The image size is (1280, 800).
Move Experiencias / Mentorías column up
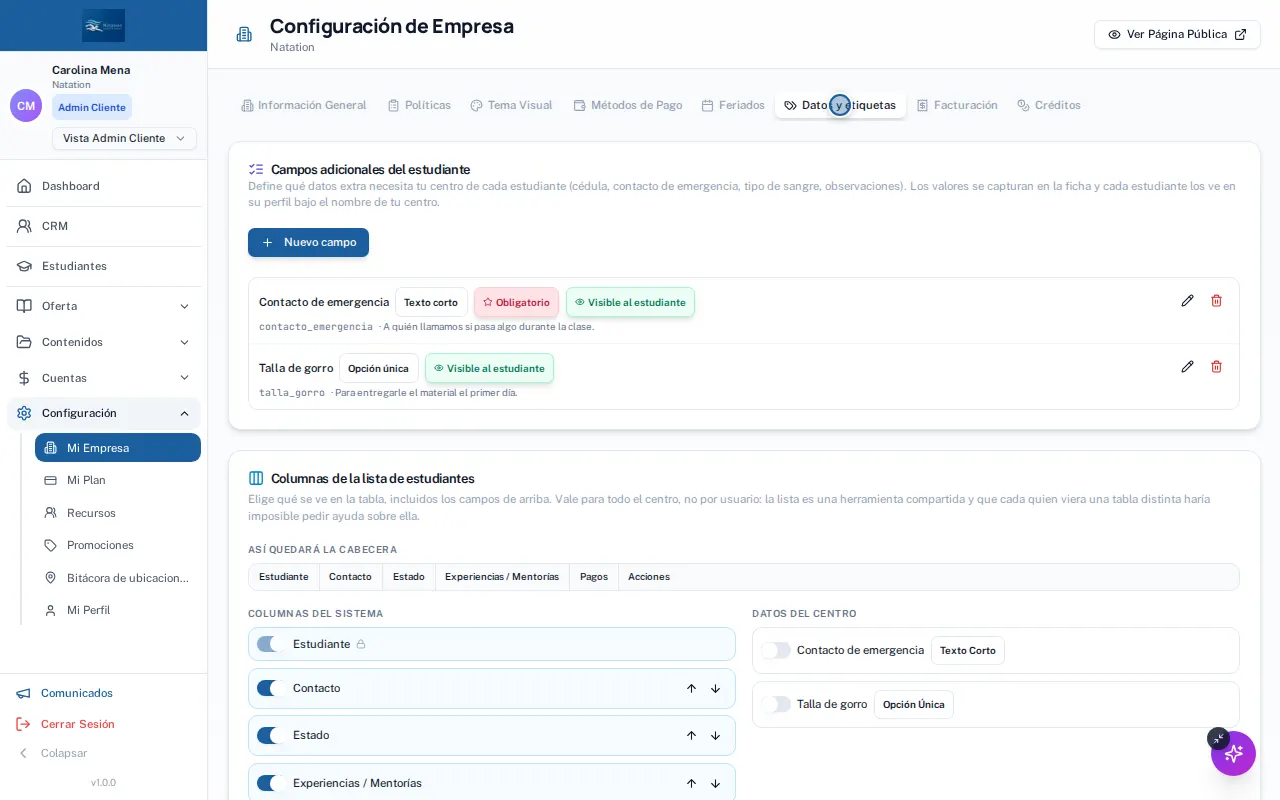[x=691, y=784]
